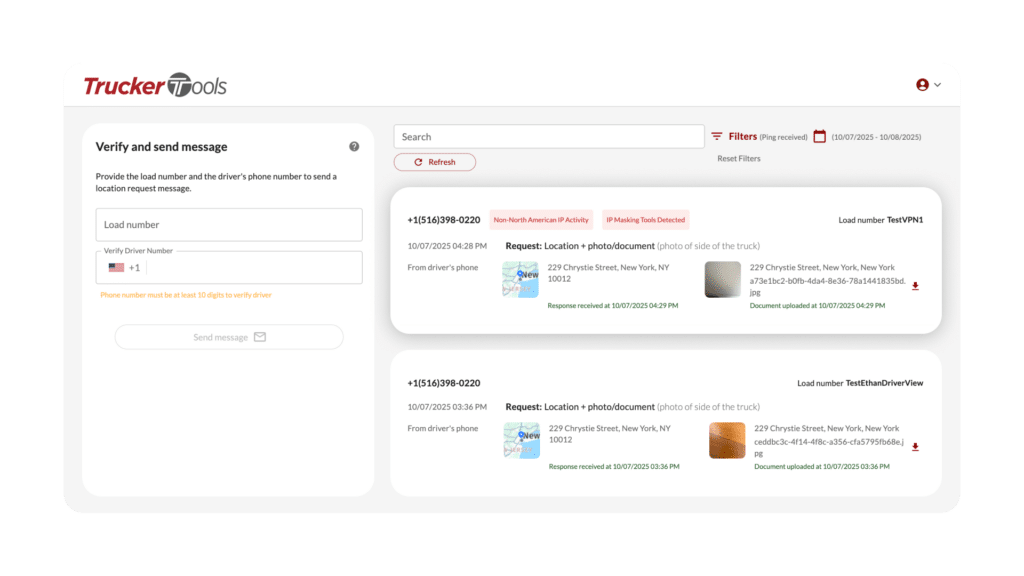This screenshot has width=1024, height=576.
Task: Click into the Search box
Action: point(548,137)
